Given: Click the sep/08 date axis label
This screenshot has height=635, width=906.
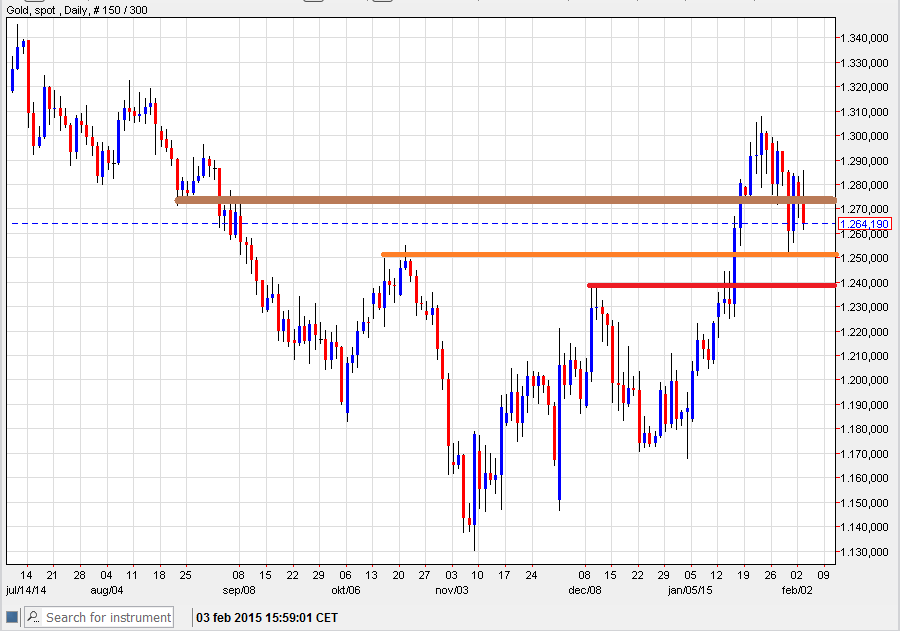Looking at the screenshot, I should coord(239,590).
